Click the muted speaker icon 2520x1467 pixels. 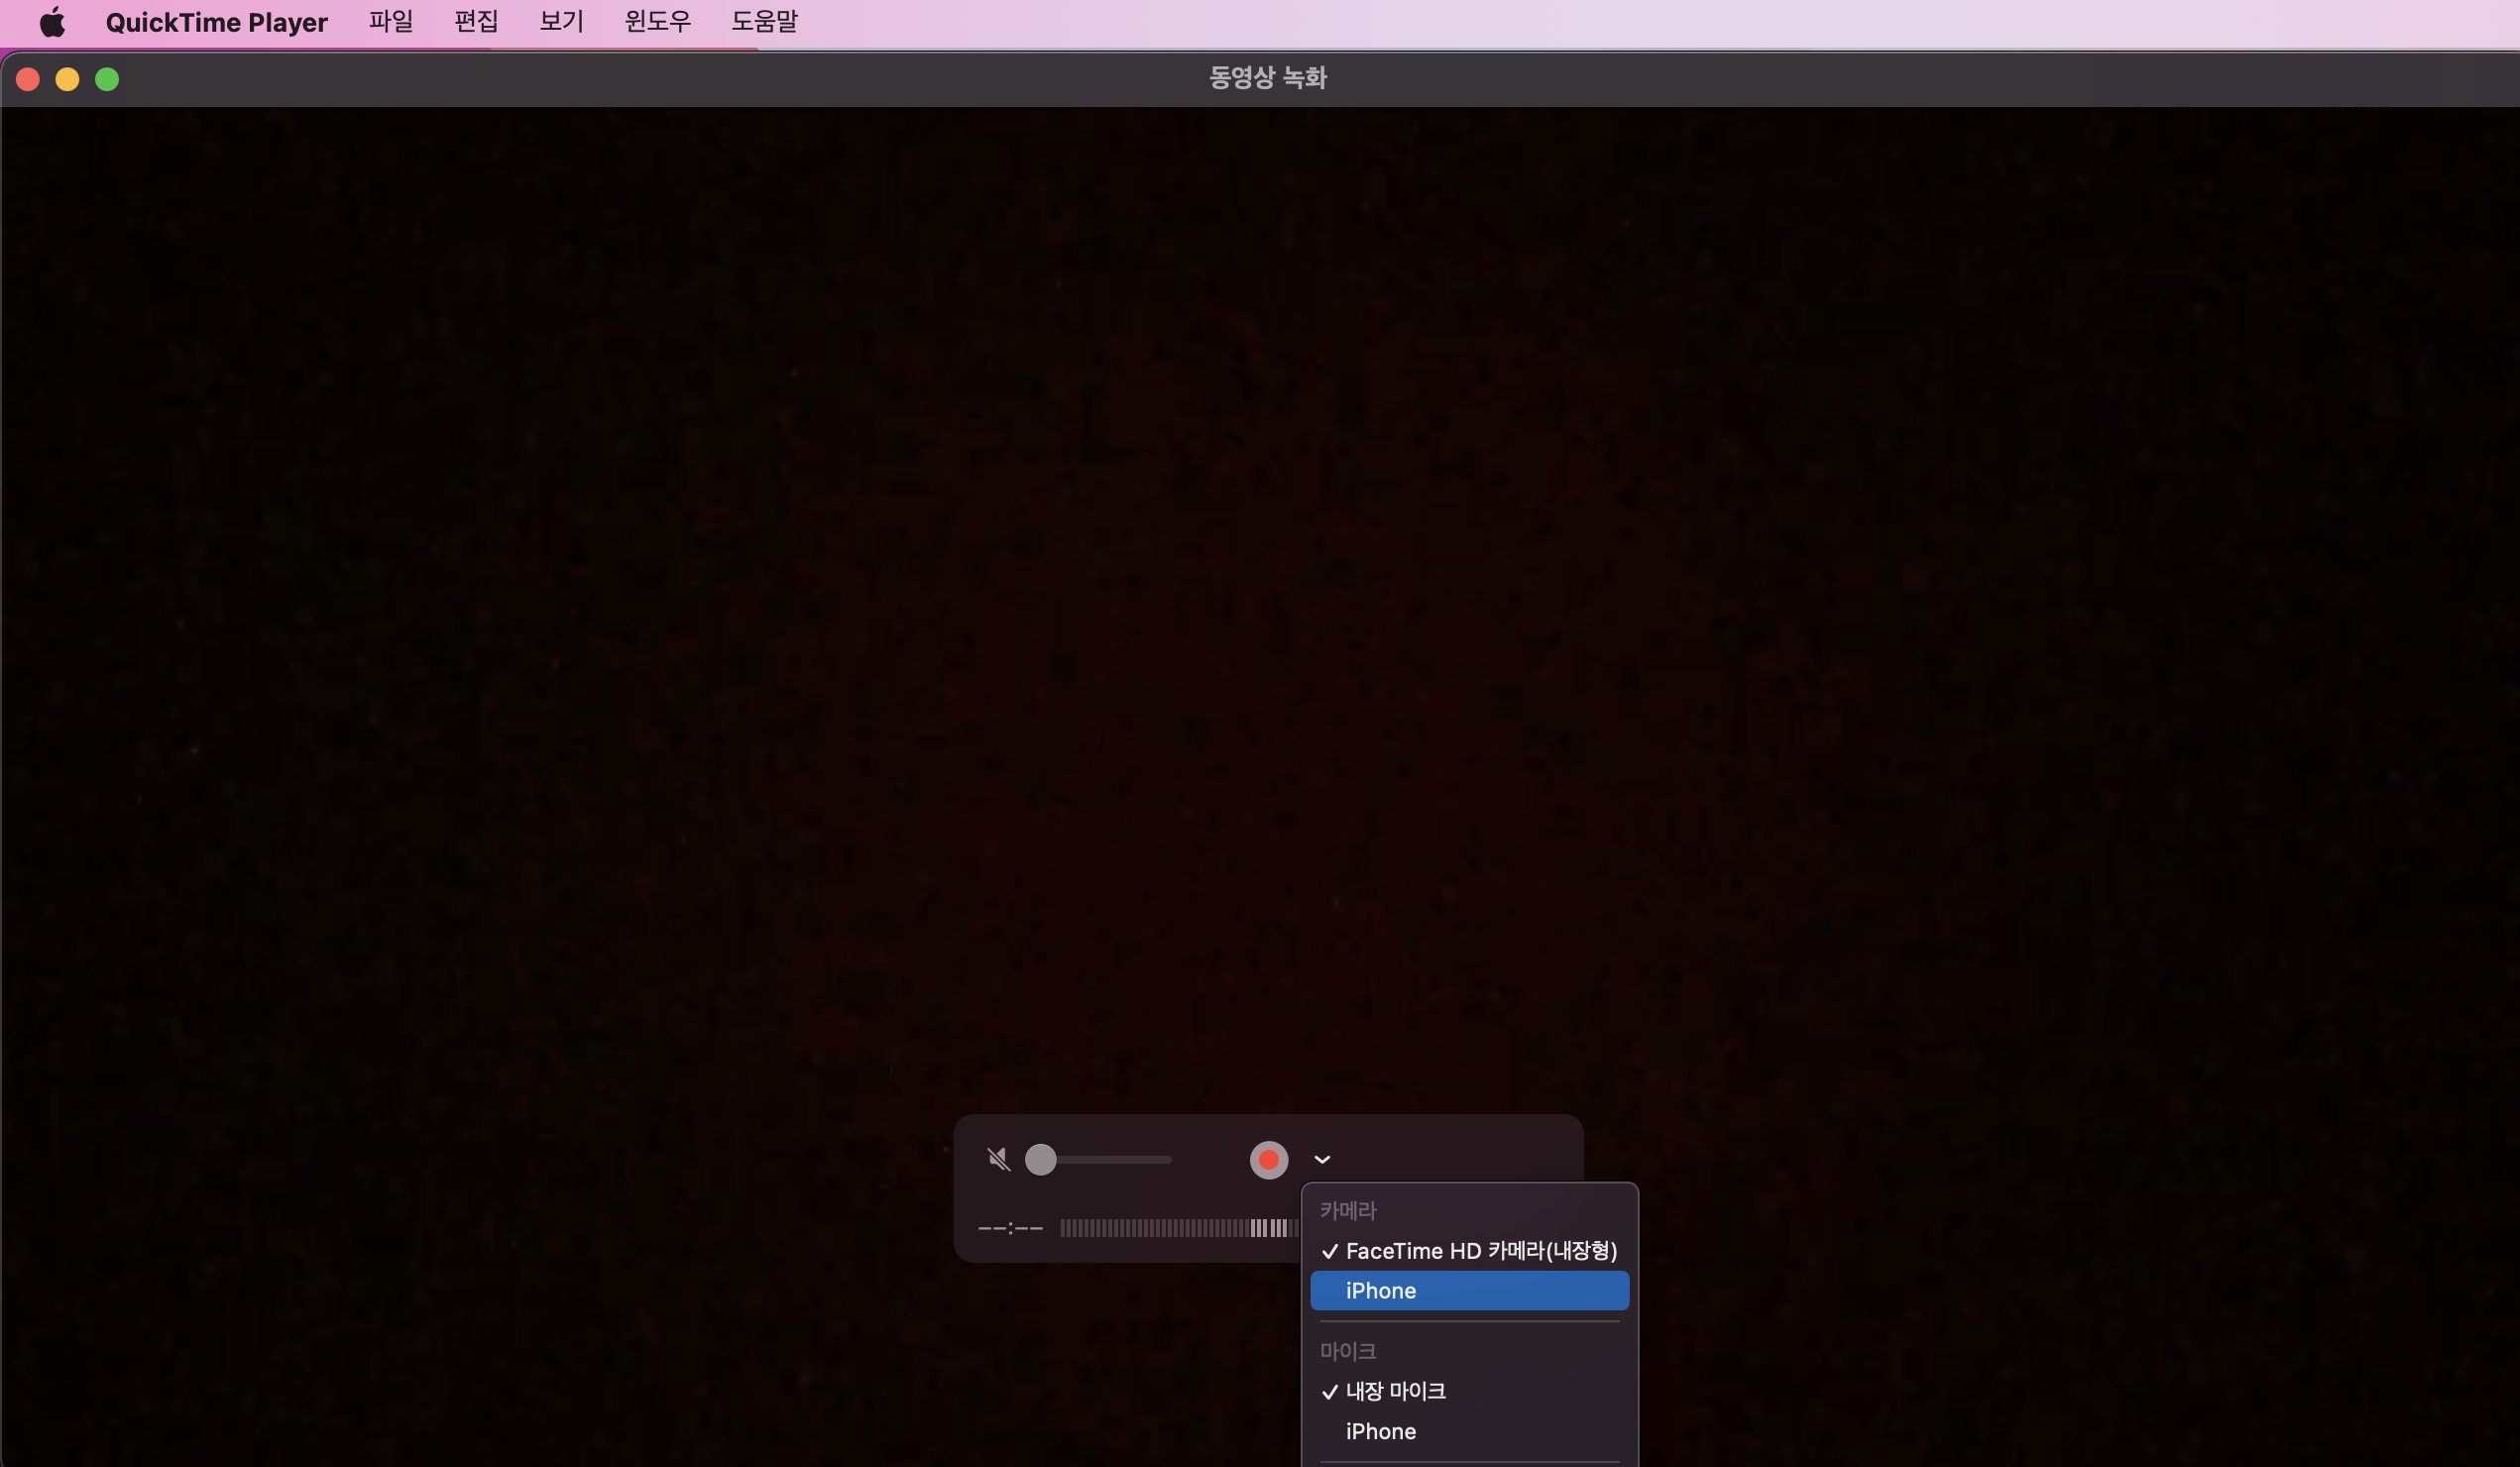click(998, 1159)
